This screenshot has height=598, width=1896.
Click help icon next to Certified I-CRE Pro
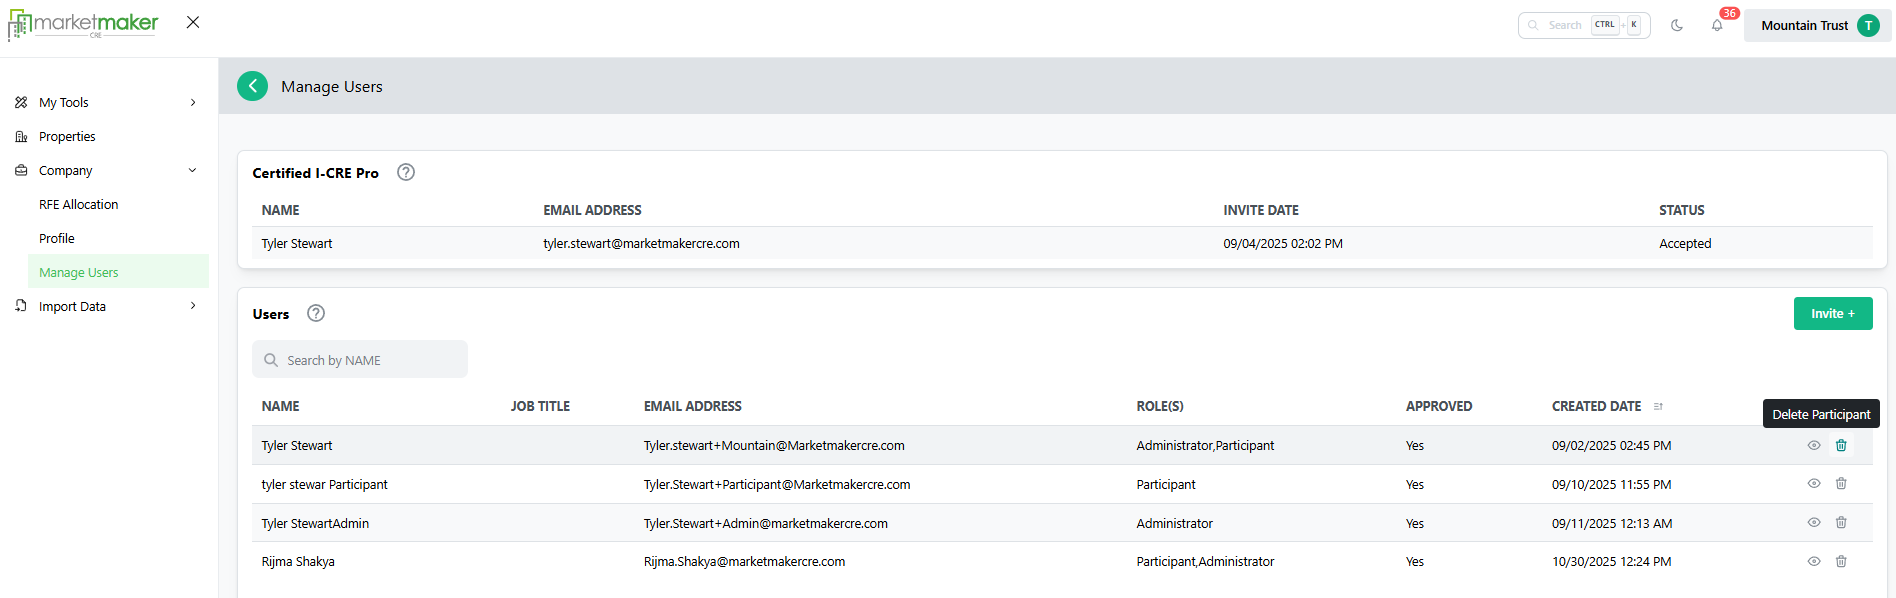pos(406,172)
